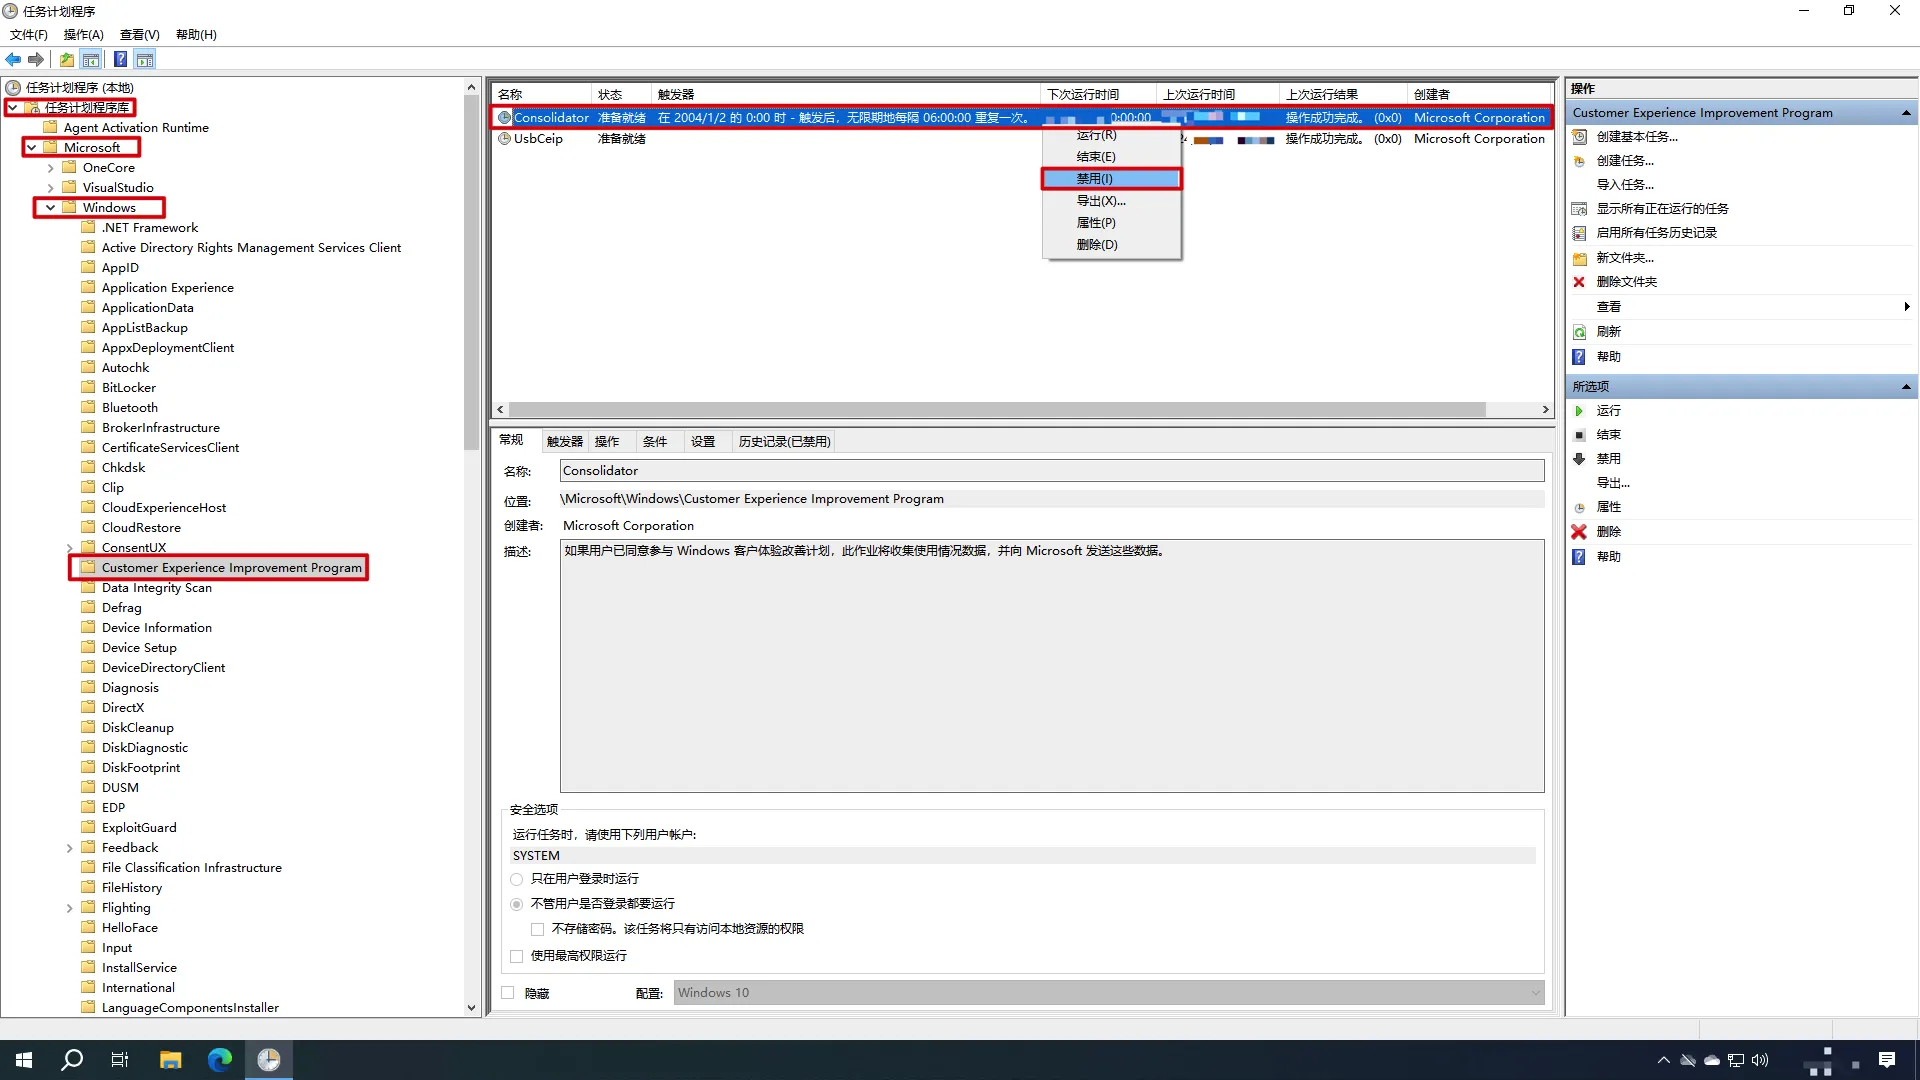Switch to the 触发器 tab
Viewport: 1920px width, 1080px height.
564,441
